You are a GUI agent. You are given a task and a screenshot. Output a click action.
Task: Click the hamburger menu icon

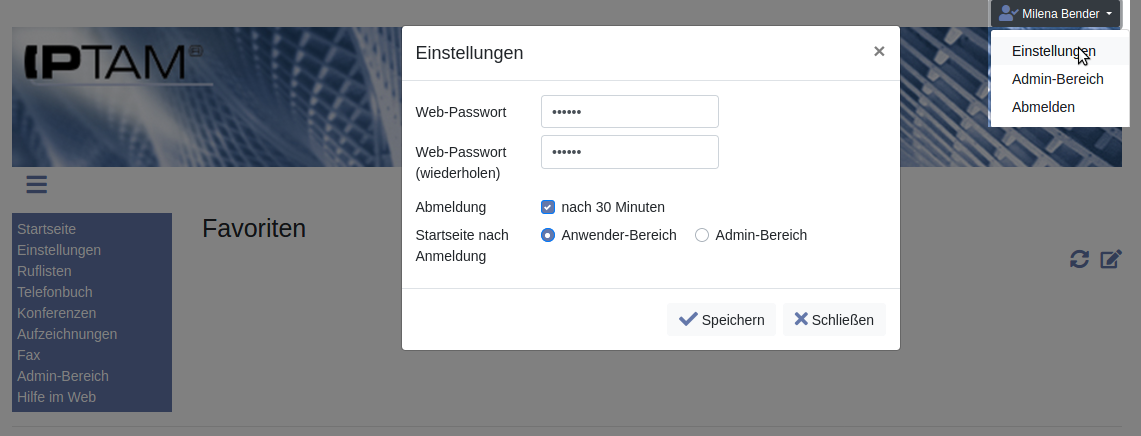(x=37, y=184)
